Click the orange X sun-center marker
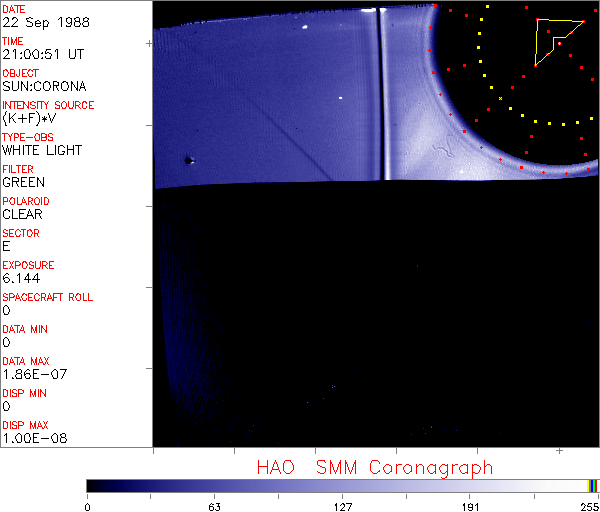This screenshot has height=512, width=600. pos(500,98)
